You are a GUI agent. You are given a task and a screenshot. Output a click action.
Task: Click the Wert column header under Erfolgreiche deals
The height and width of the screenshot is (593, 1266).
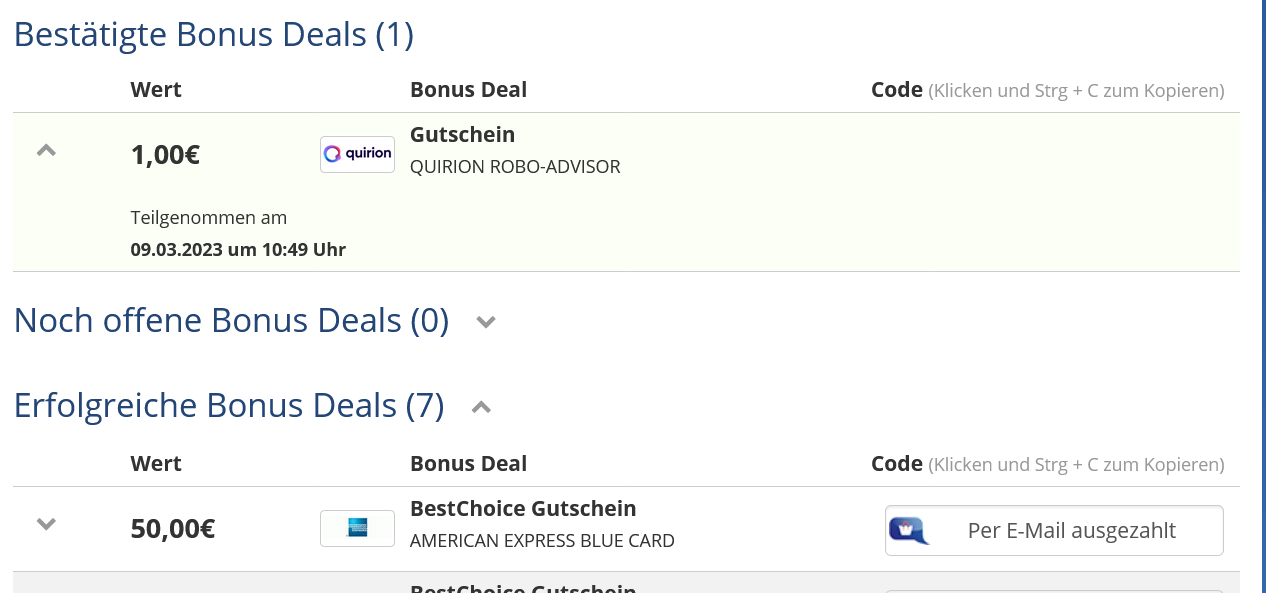pyautogui.click(x=156, y=463)
